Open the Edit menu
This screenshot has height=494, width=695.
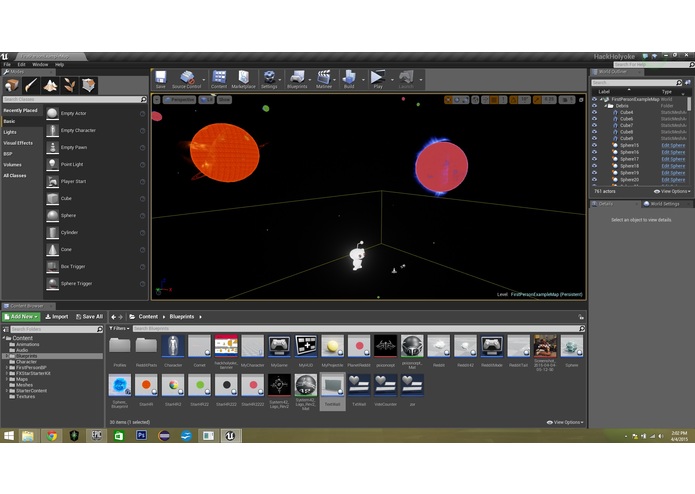[x=21, y=65]
